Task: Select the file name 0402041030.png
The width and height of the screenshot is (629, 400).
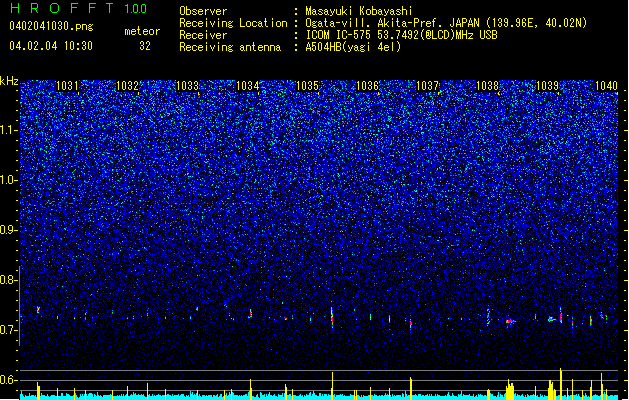Action: pyautogui.click(x=51, y=26)
